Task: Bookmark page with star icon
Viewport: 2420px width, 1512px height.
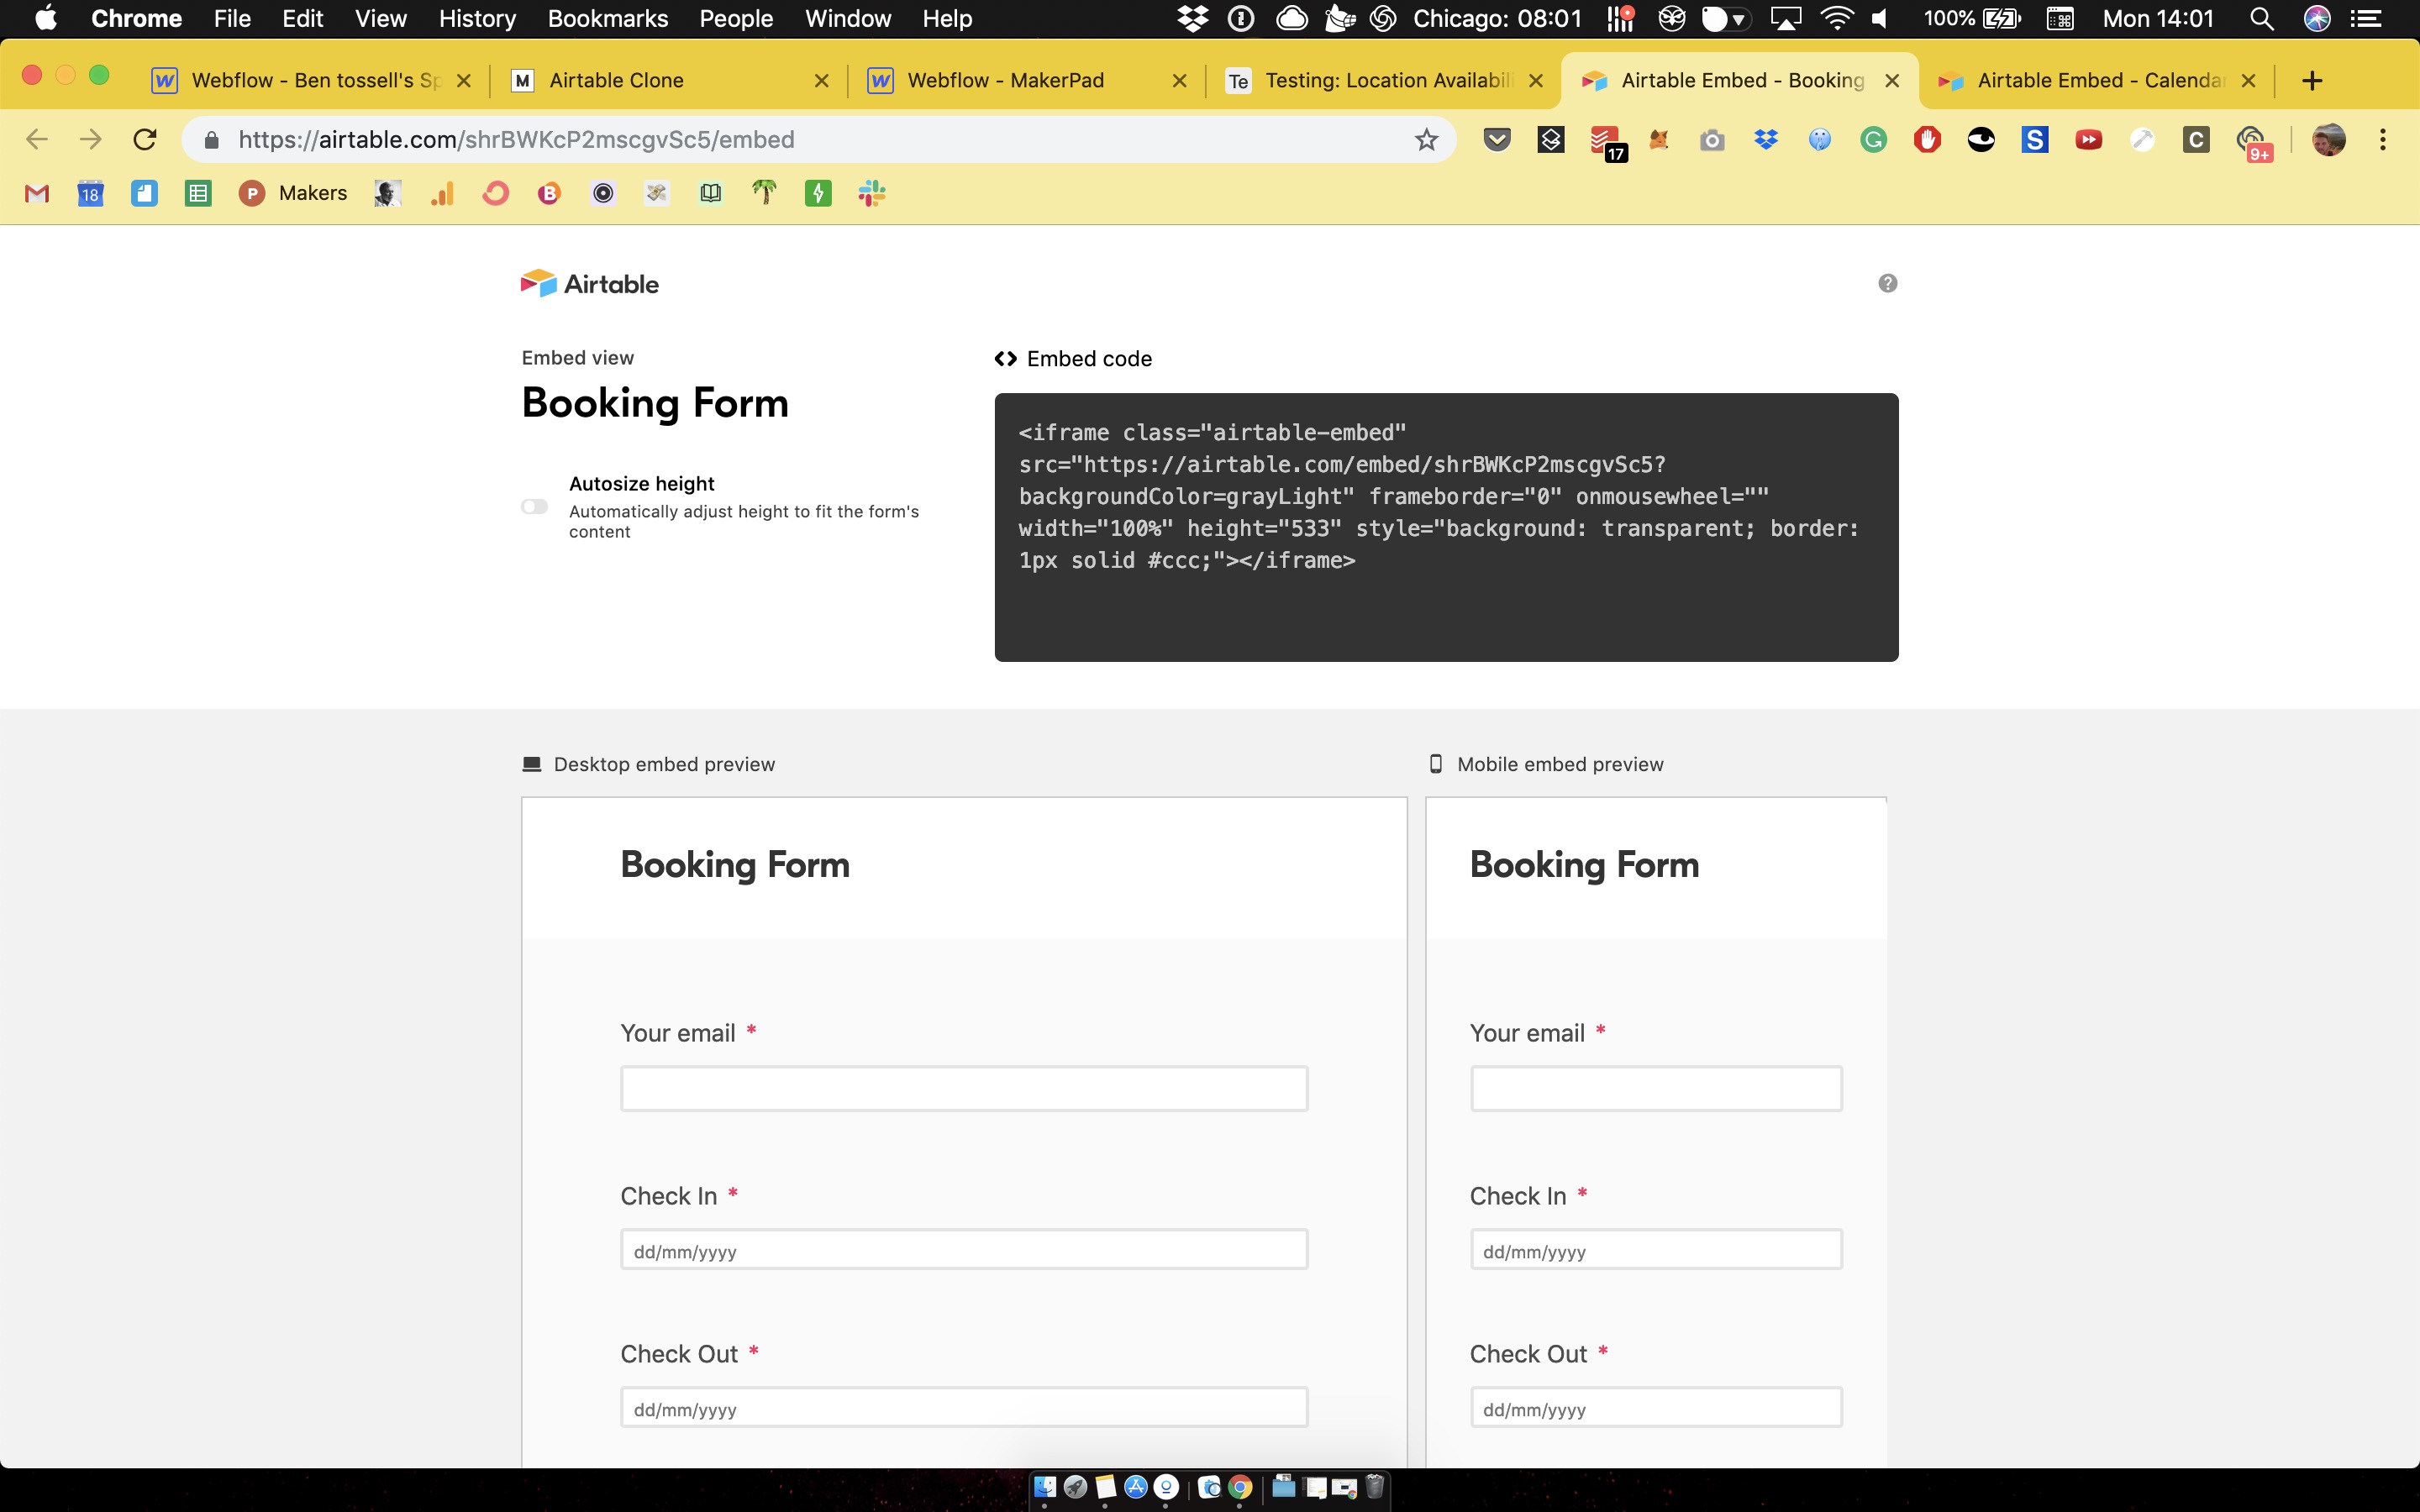Action: [x=1426, y=140]
